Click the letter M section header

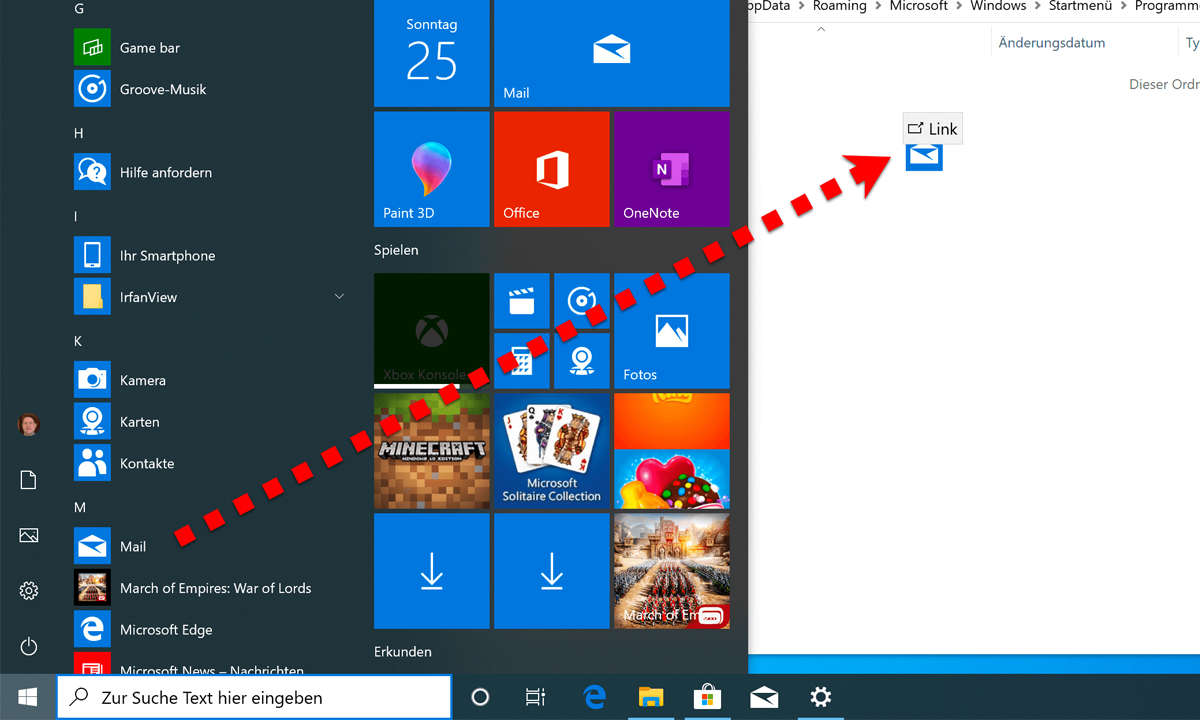click(x=80, y=508)
